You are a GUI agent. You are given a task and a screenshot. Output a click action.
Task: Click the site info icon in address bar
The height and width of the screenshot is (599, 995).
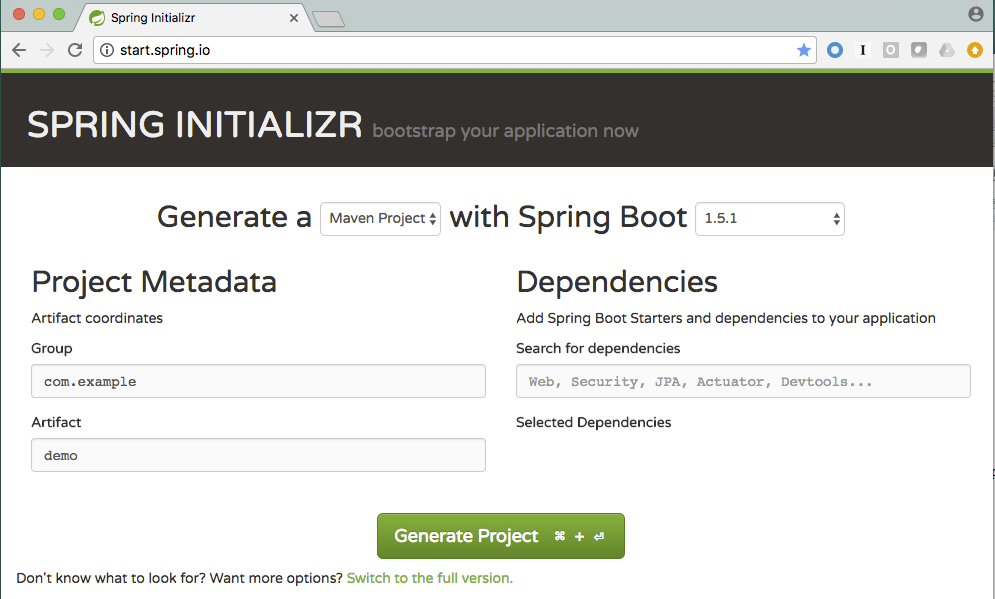tap(107, 50)
